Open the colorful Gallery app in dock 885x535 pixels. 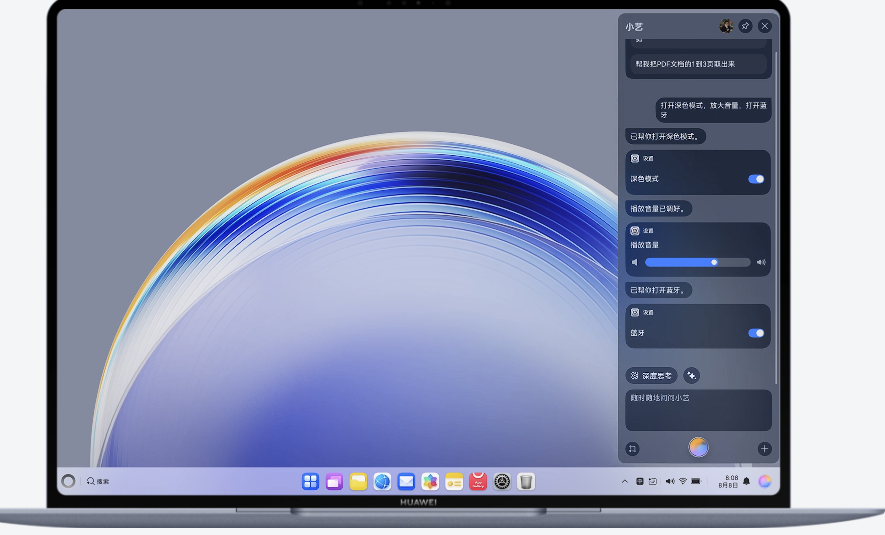430,481
